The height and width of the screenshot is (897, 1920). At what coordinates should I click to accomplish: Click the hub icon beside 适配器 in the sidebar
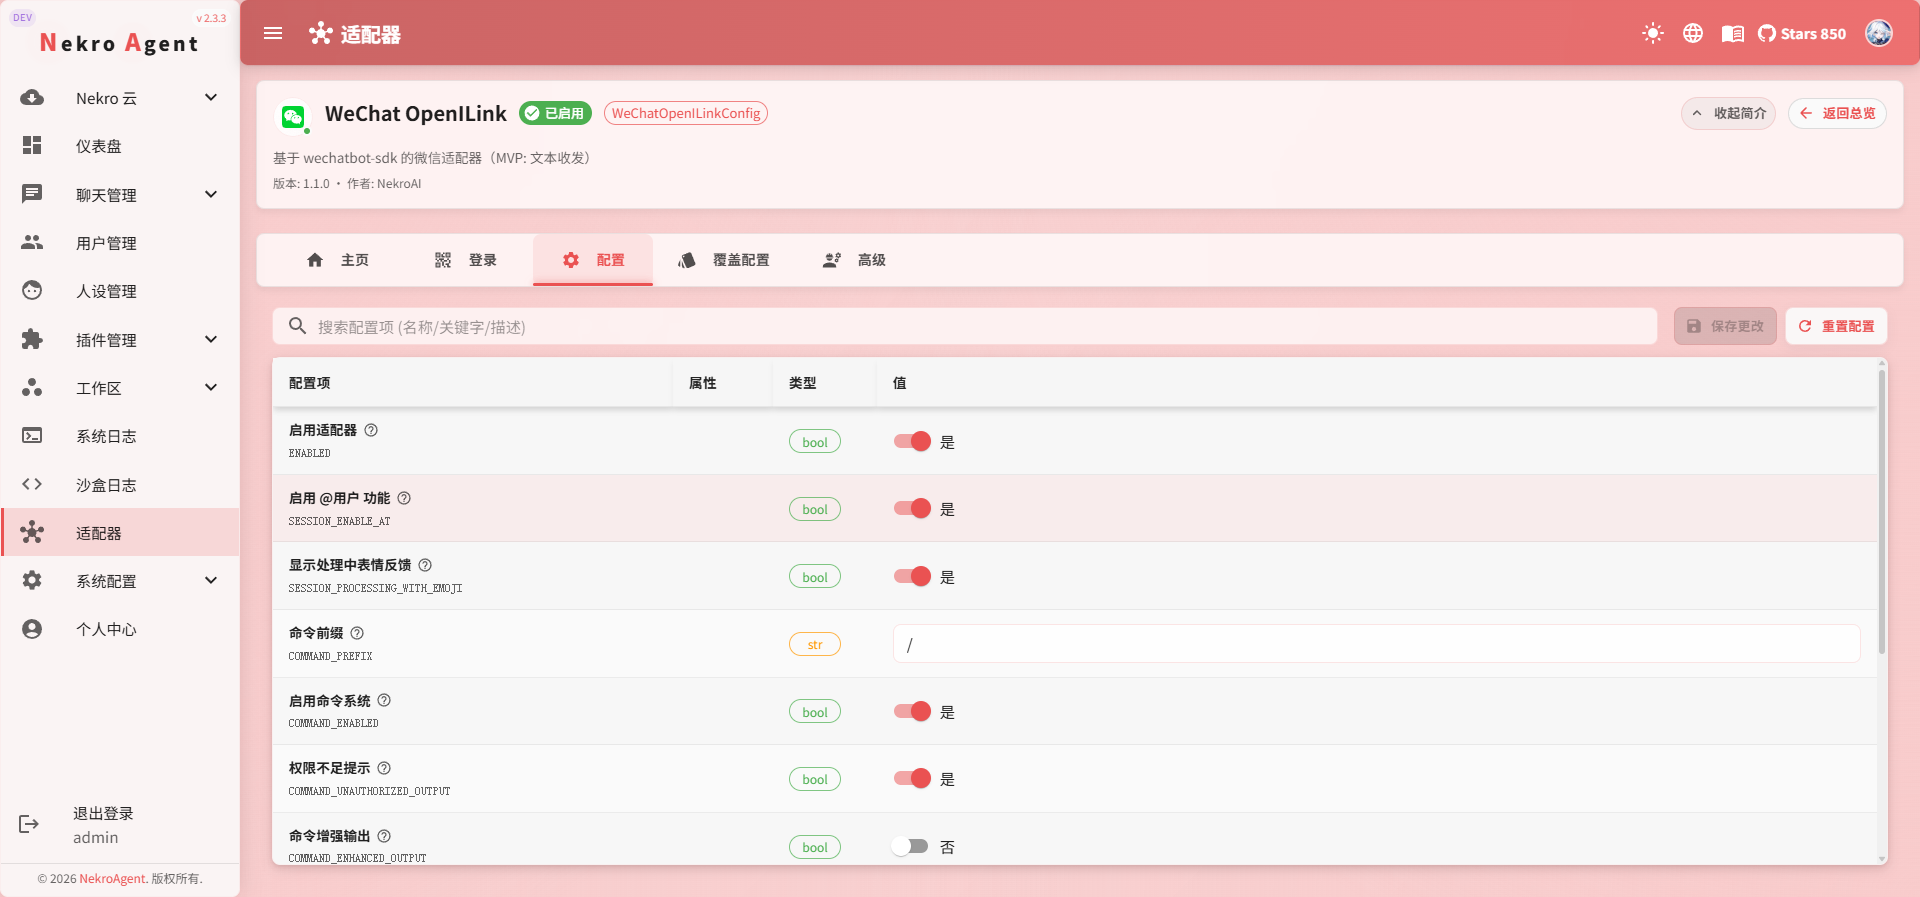[x=32, y=532]
